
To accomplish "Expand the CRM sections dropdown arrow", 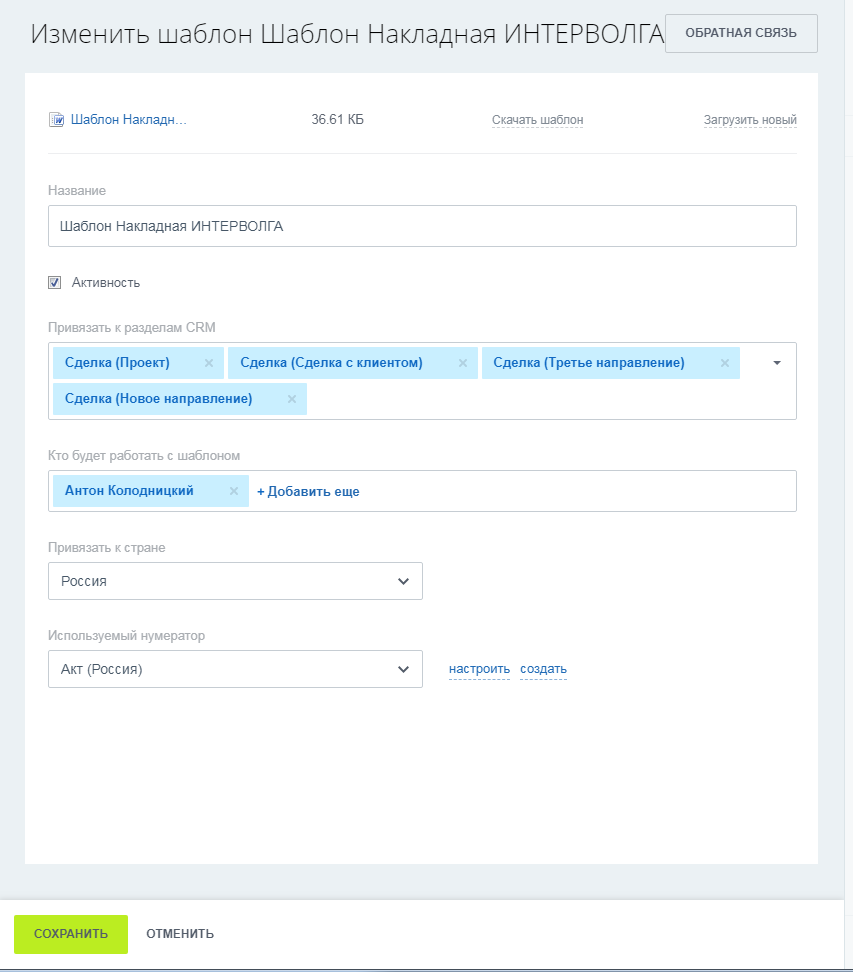I will (777, 363).
